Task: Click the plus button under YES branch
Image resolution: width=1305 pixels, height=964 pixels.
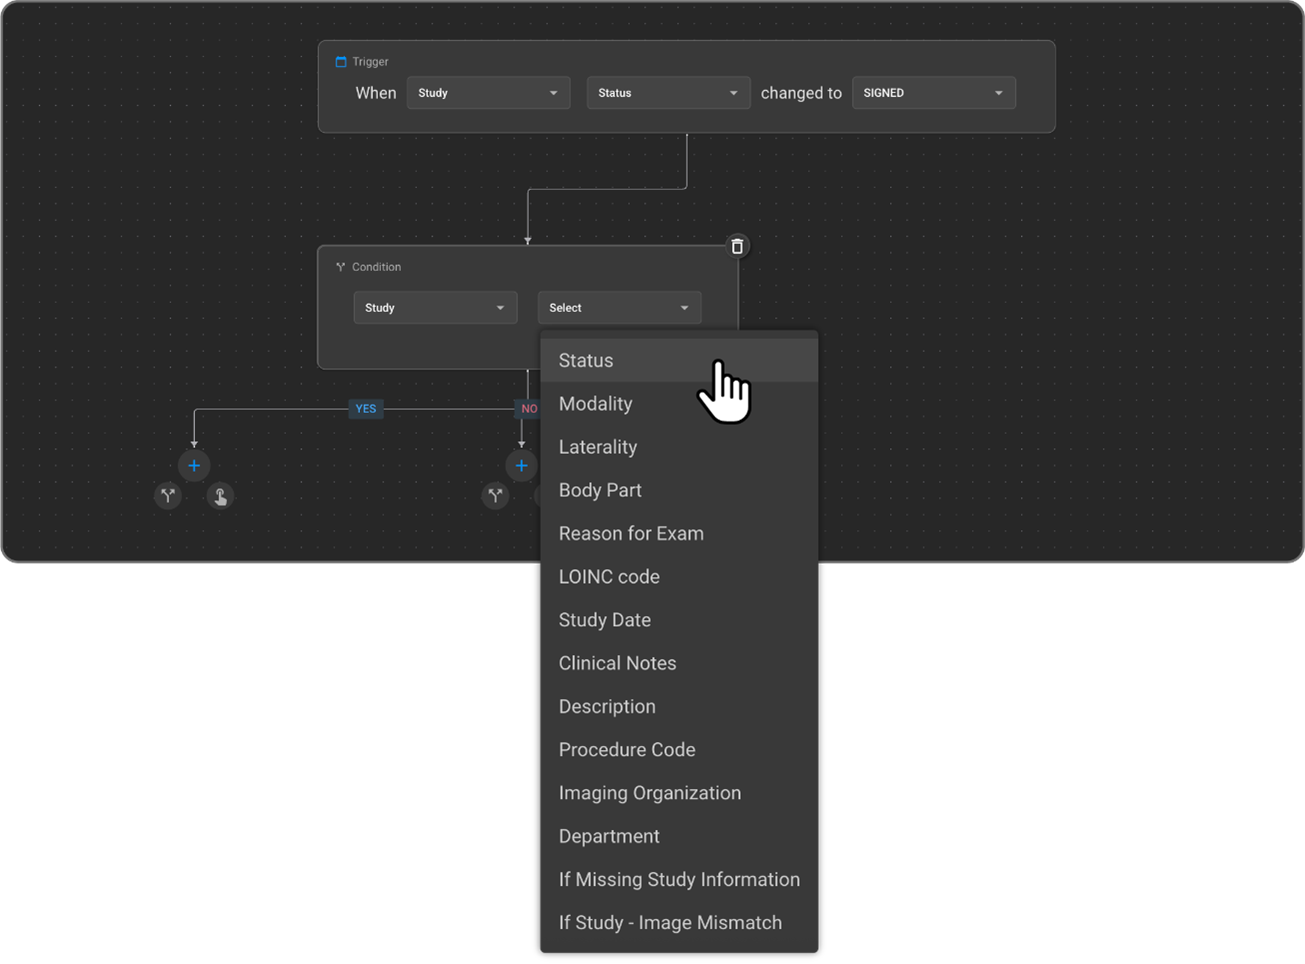Action: (x=194, y=466)
